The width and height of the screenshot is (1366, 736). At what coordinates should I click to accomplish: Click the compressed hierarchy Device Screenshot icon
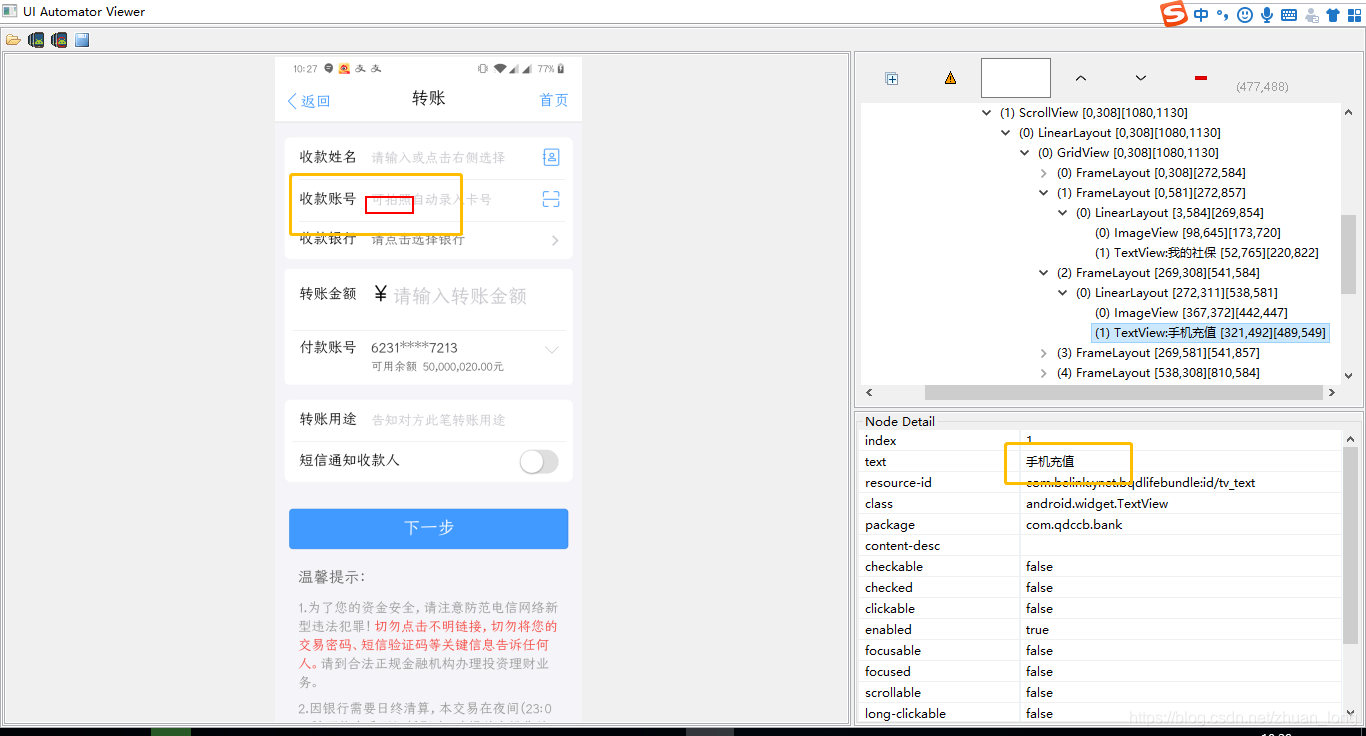tap(59, 40)
